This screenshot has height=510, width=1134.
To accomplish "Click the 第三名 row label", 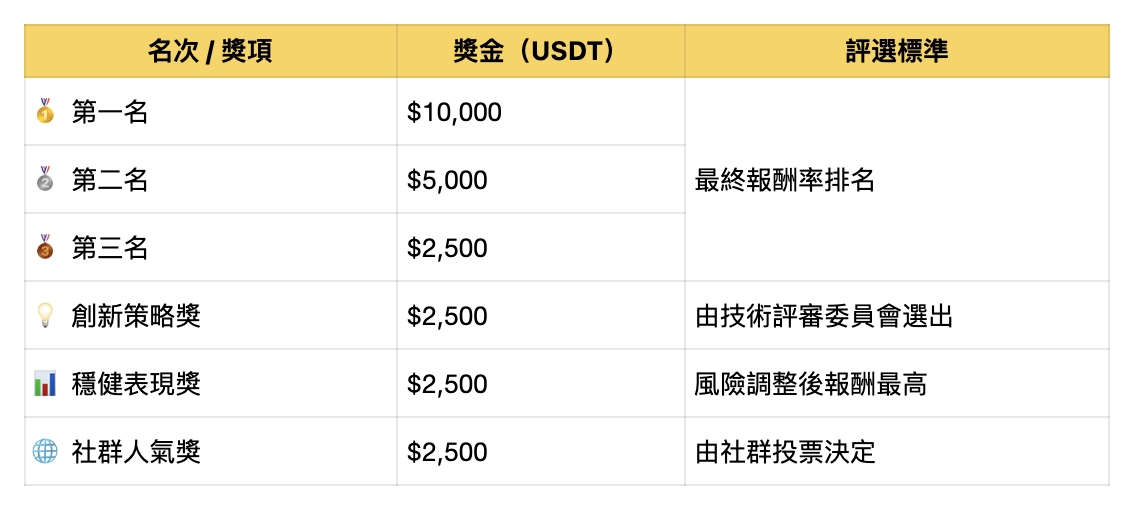I will pos(110,248).
